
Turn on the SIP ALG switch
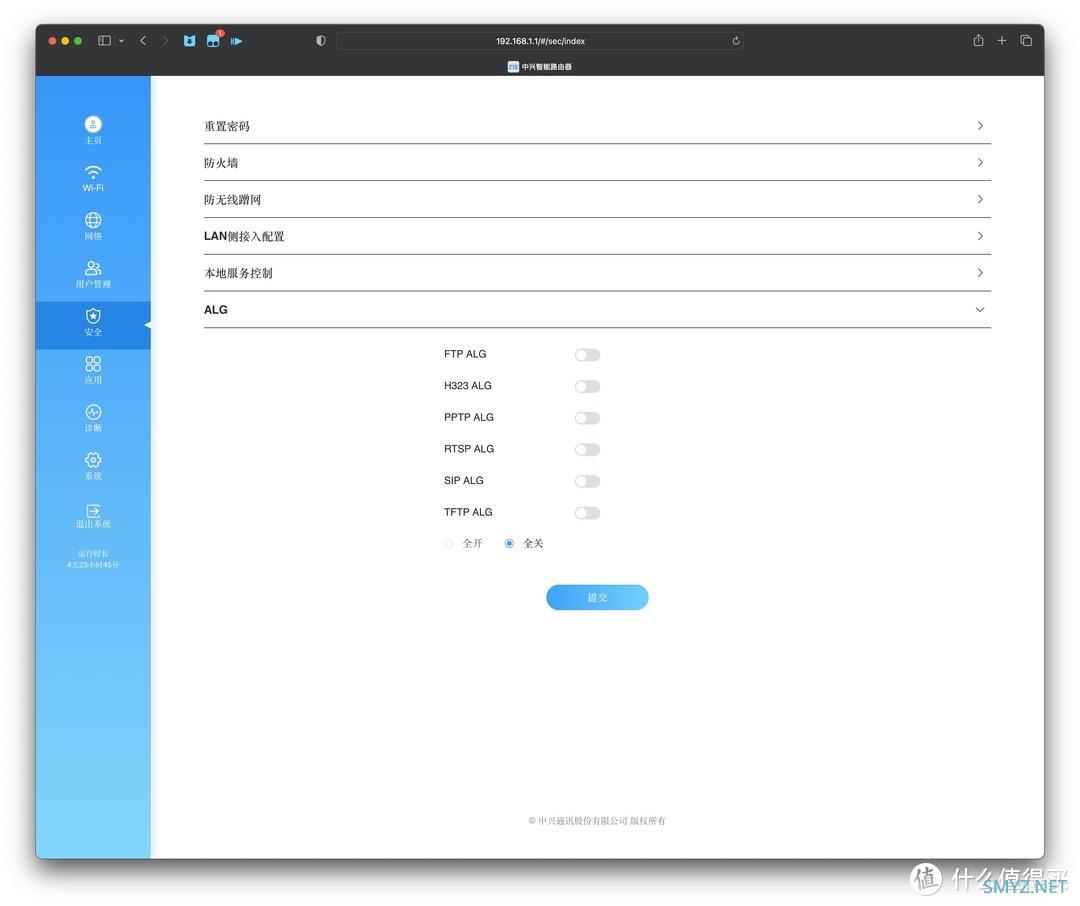[x=587, y=481]
